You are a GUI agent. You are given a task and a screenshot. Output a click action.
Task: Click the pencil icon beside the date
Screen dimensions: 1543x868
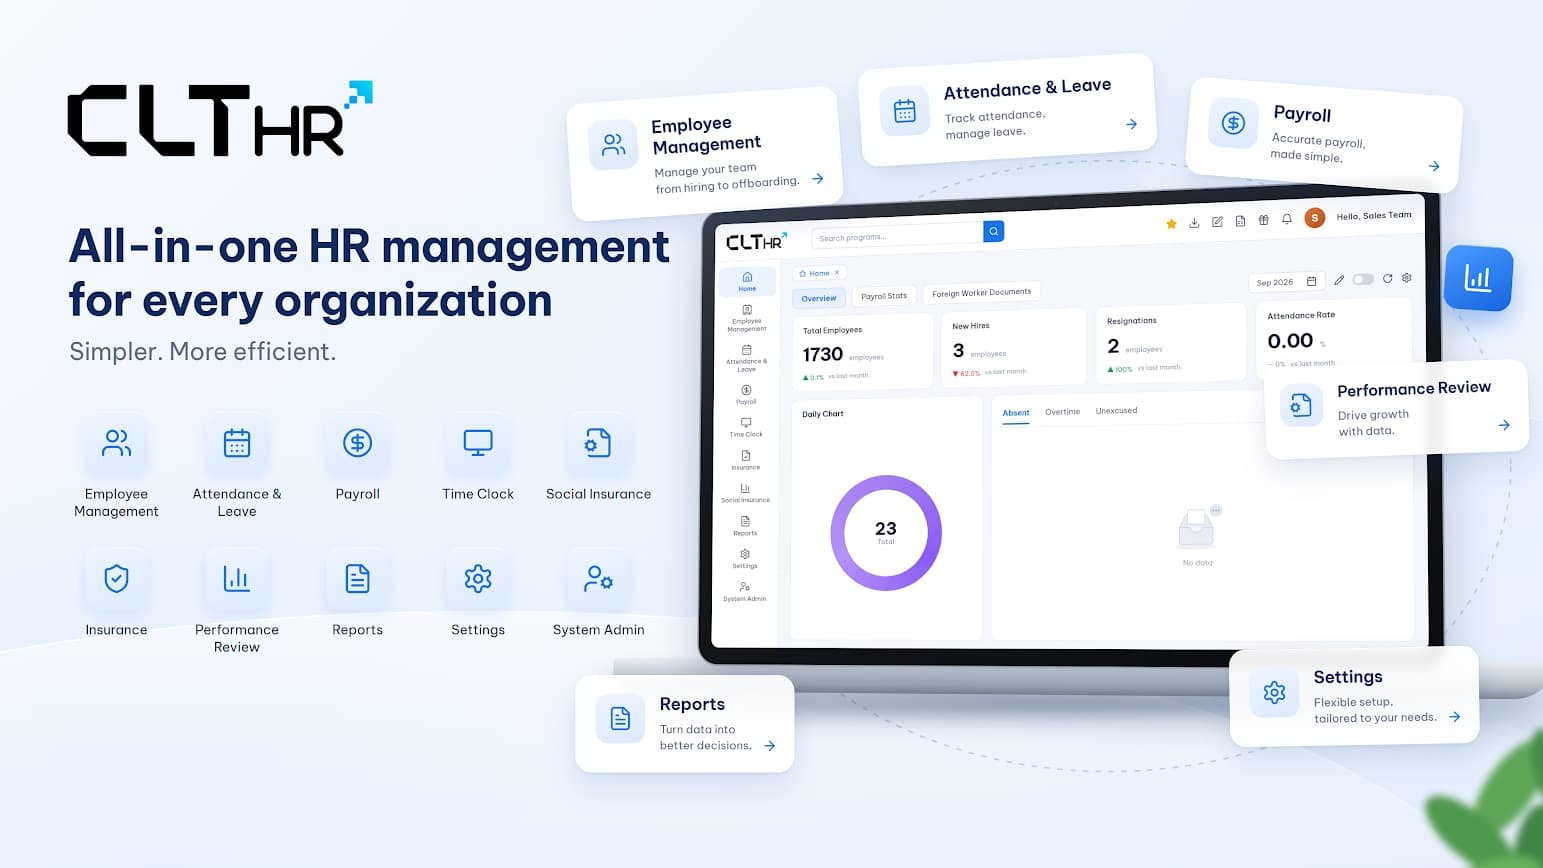click(x=1339, y=280)
